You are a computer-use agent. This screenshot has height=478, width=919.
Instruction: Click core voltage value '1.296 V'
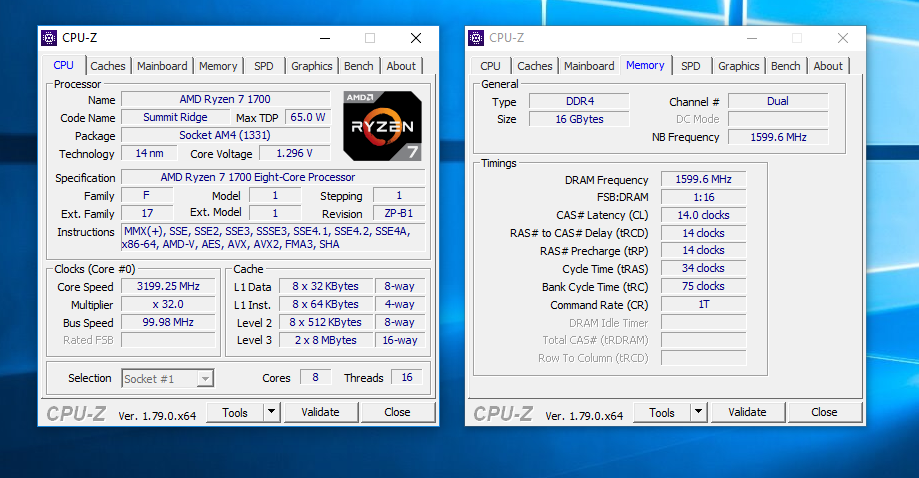tap(295, 153)
